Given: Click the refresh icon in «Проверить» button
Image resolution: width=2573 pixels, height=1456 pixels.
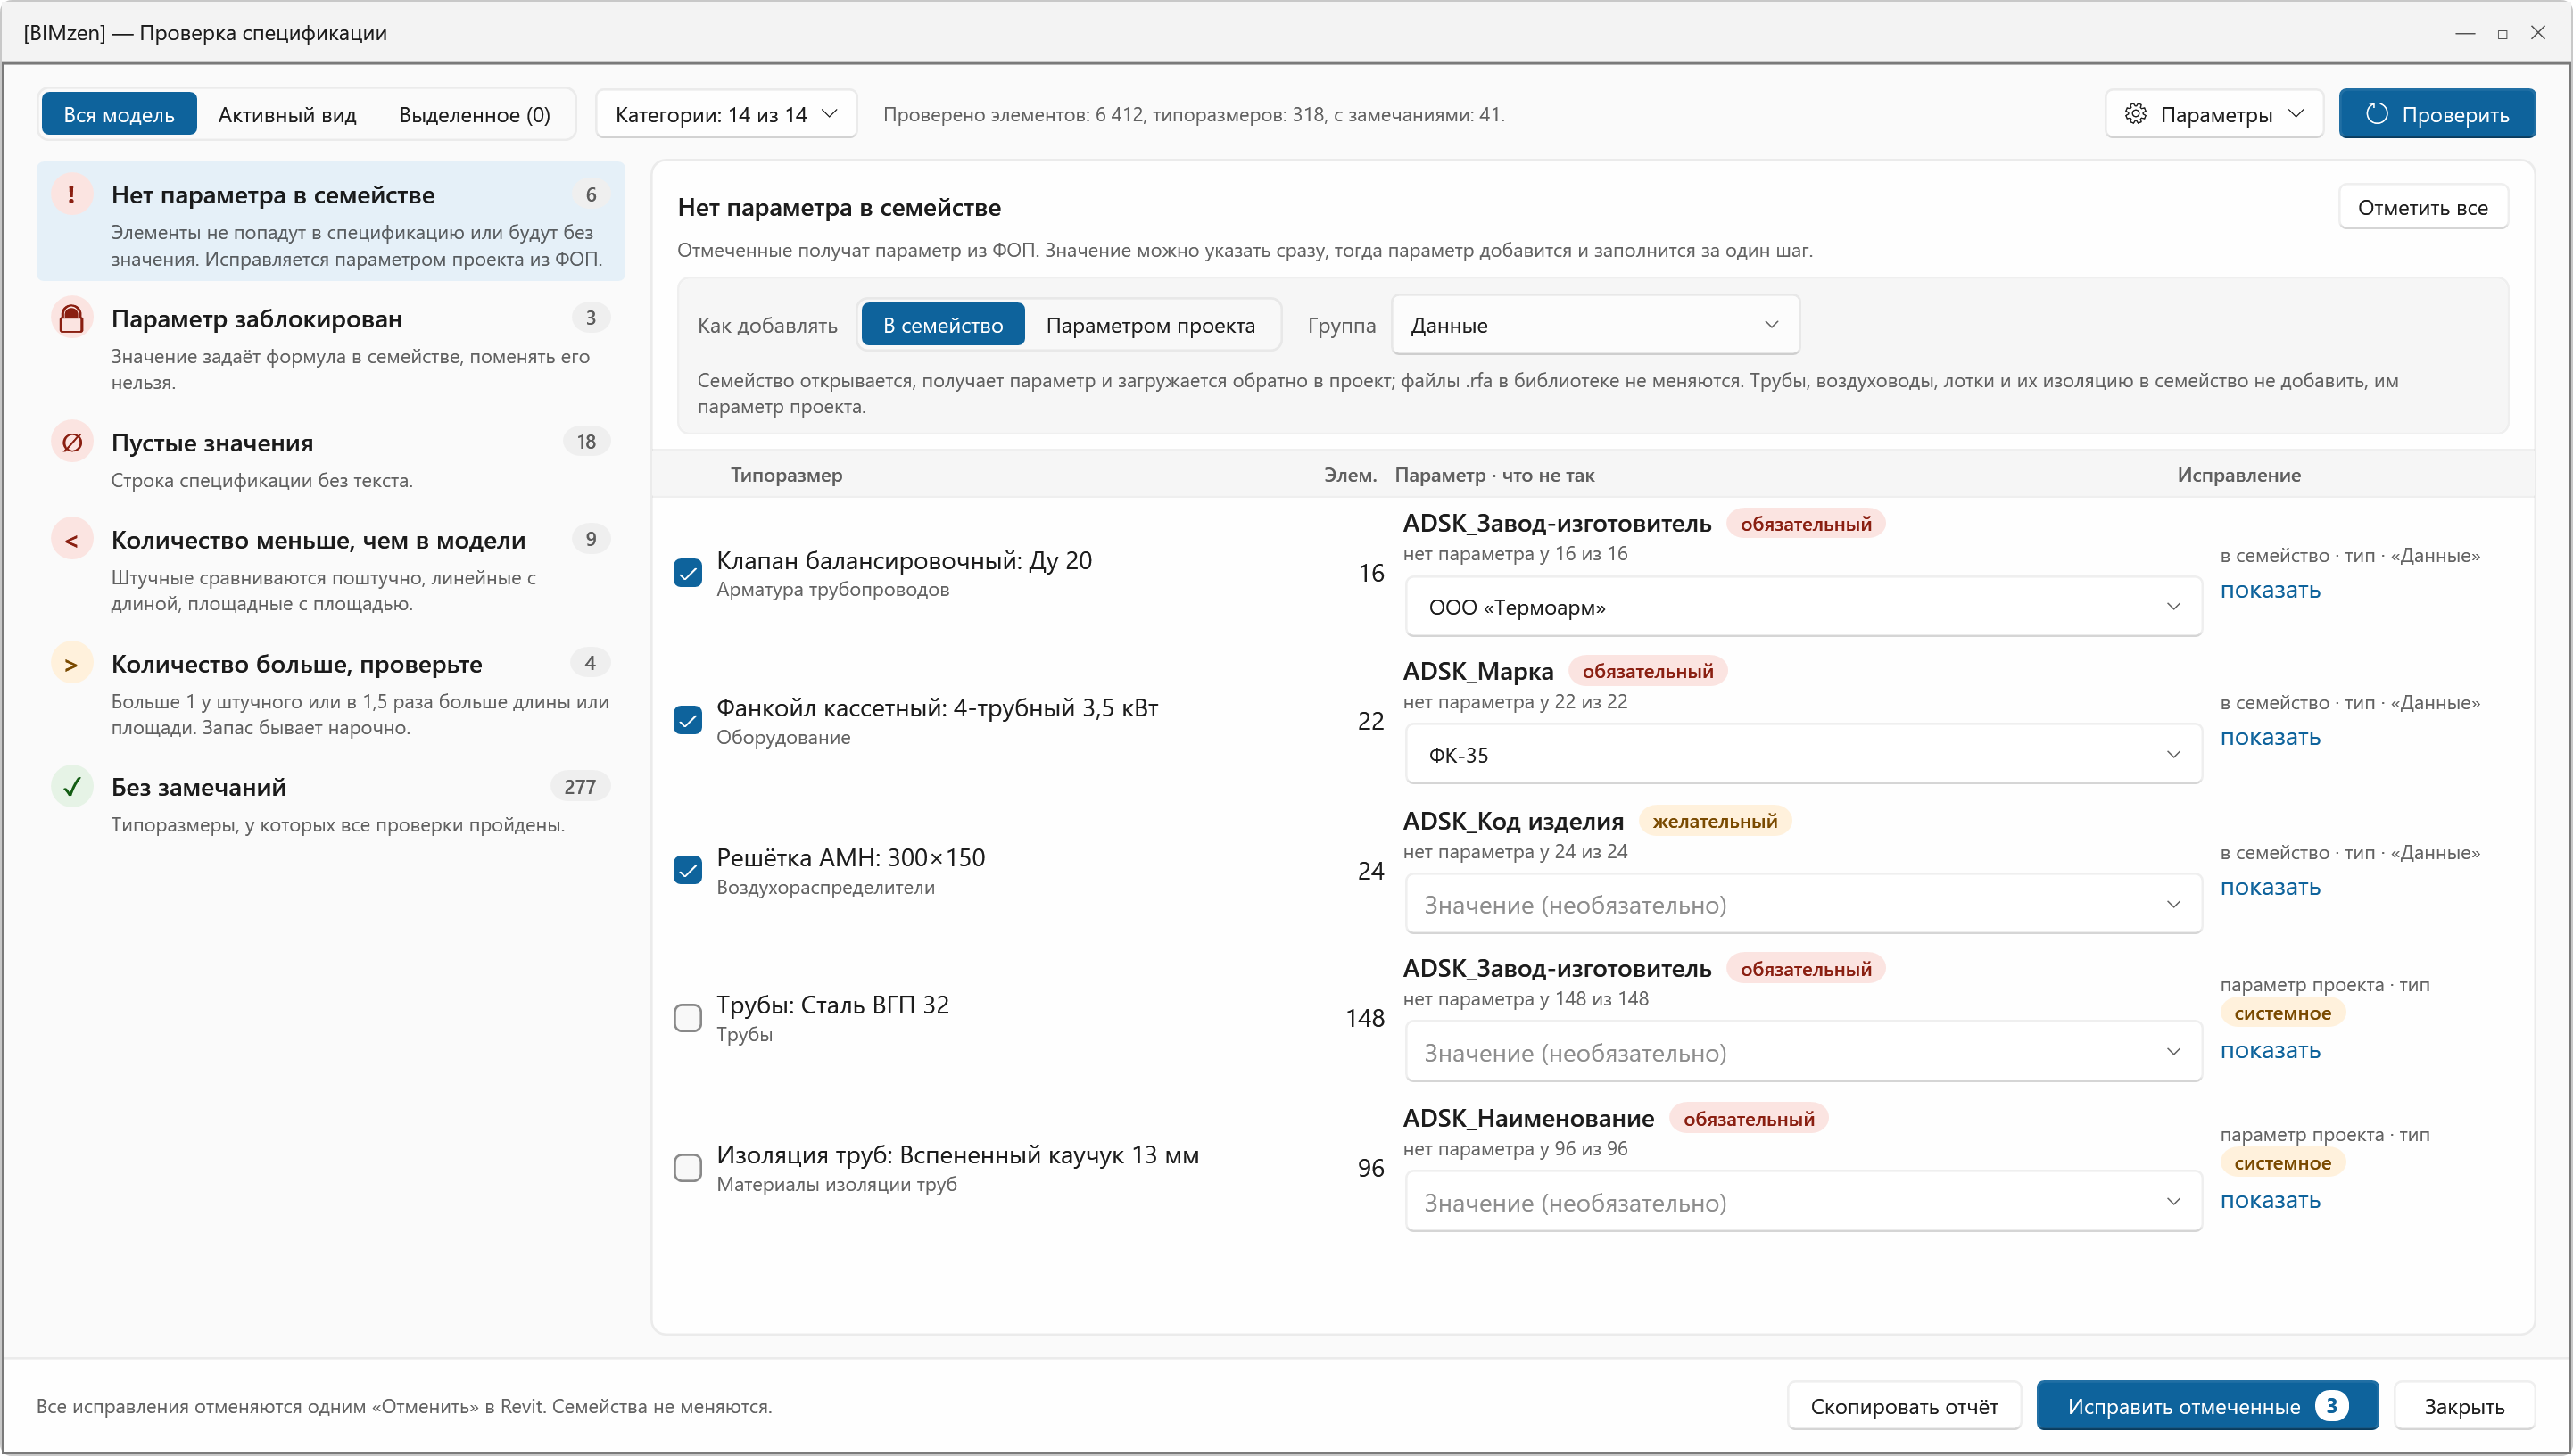Looking at the screenshot, I should (2376, 114).
